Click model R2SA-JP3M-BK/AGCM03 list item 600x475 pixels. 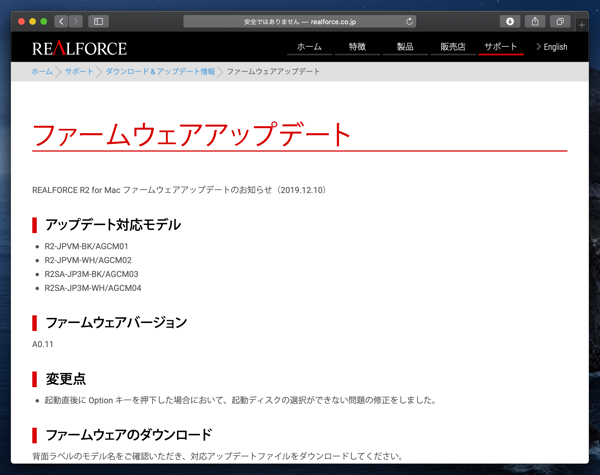[91, 274]
